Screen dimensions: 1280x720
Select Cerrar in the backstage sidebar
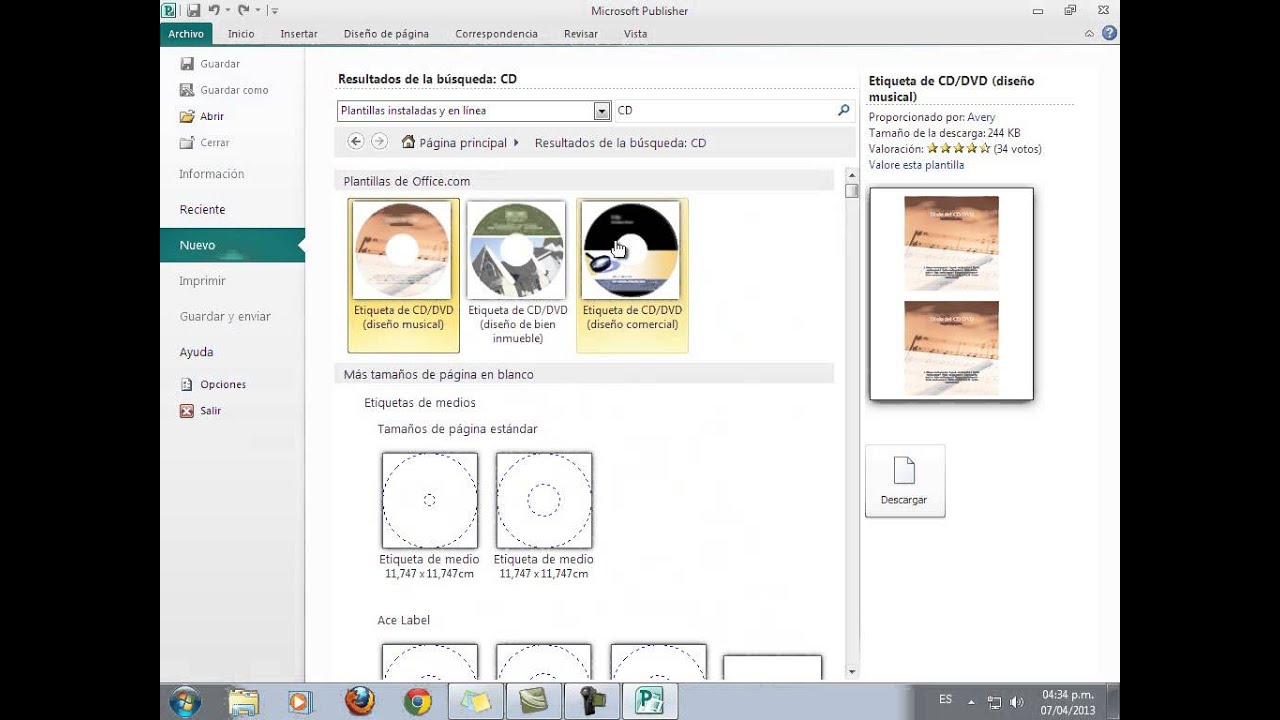pos(205,143)
